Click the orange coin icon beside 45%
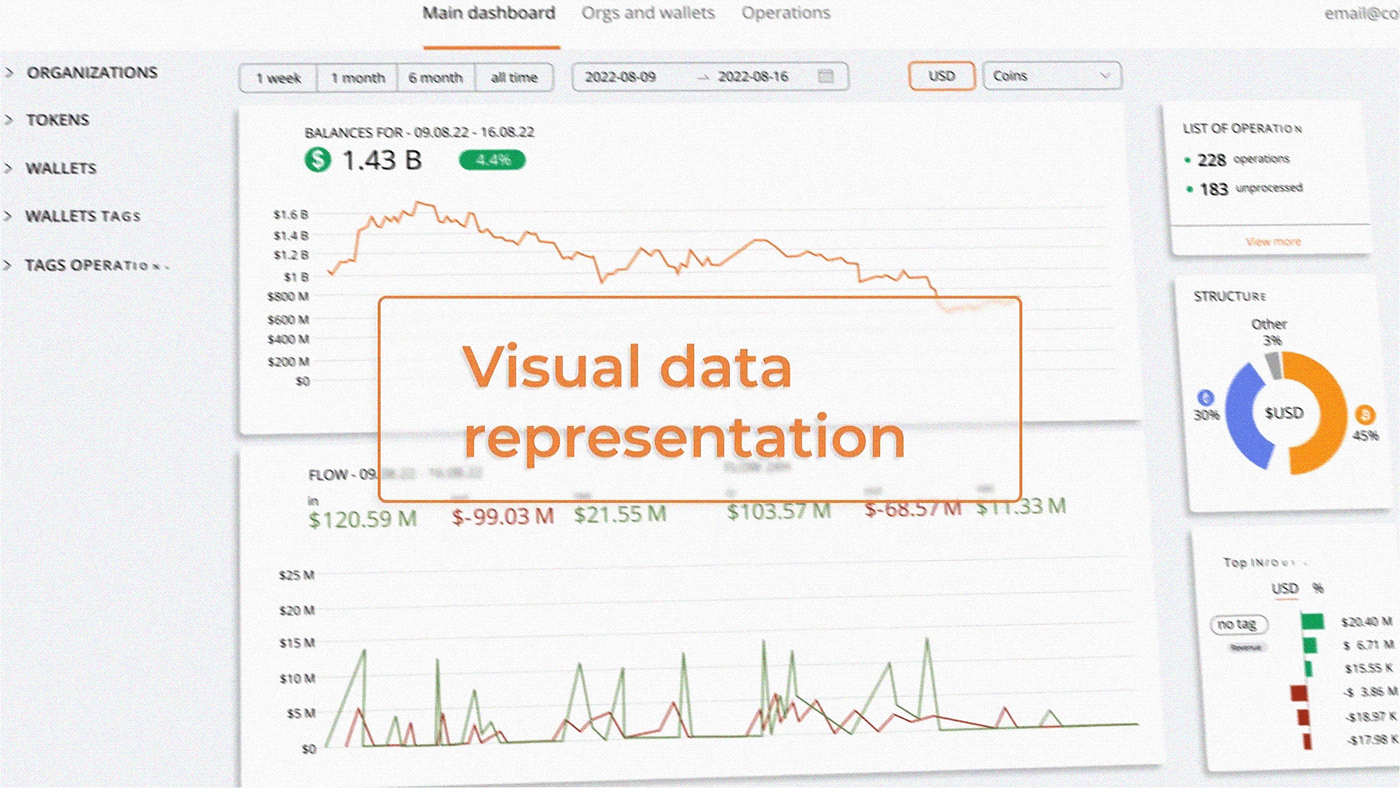The image size is (1400, 788). tap(1364, 415)
